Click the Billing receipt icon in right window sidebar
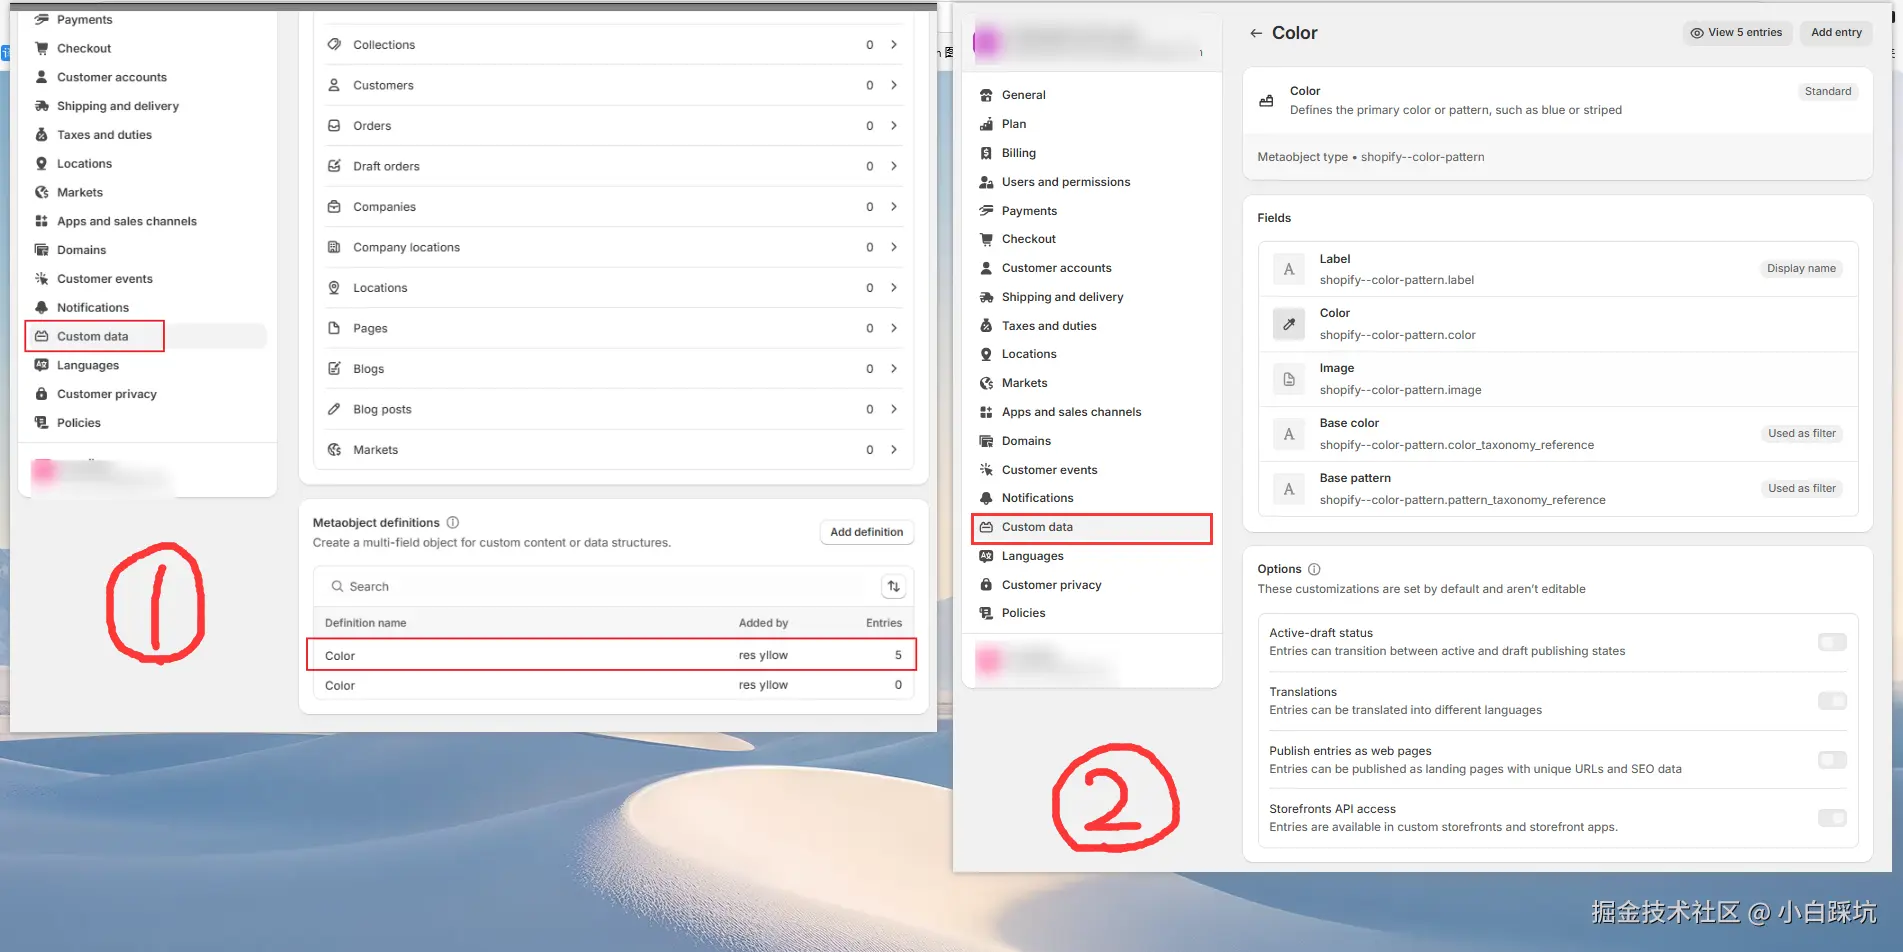 (986, 153)
